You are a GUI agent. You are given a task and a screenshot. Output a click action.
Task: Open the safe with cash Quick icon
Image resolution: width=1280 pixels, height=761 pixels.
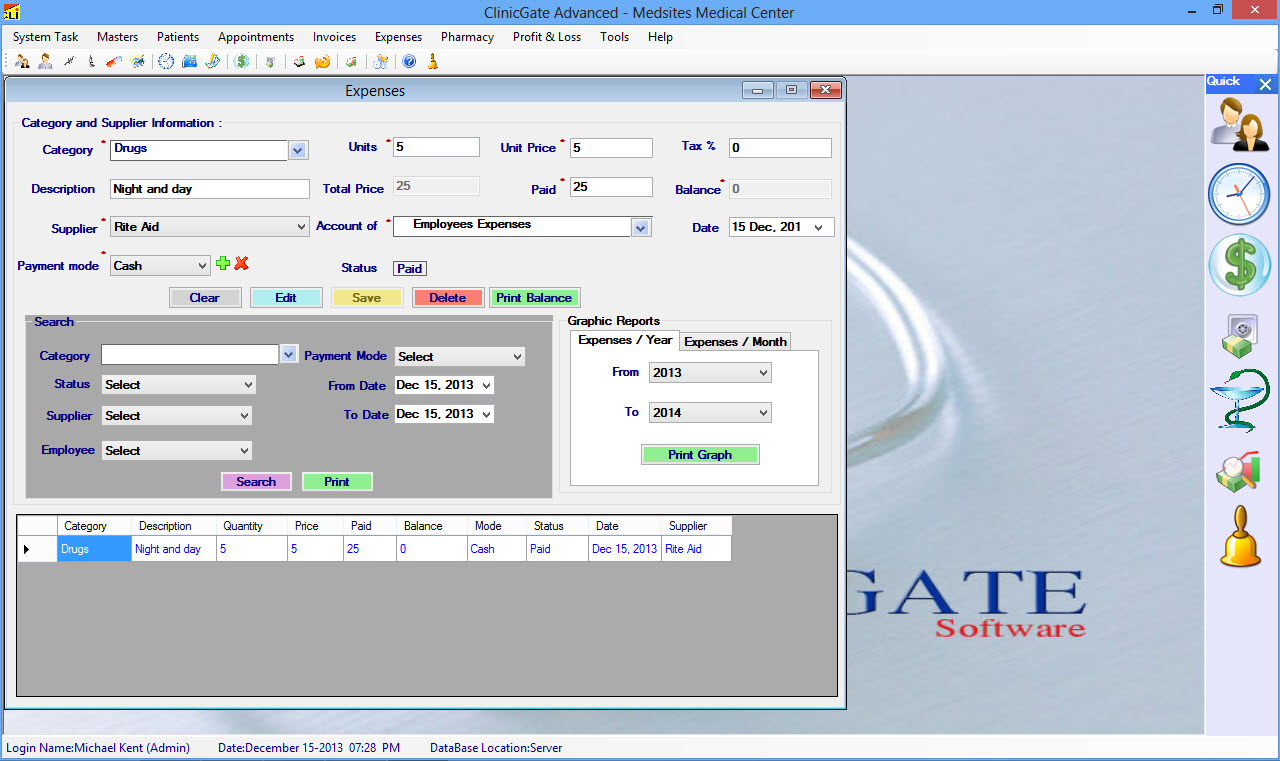[1239, 335]
